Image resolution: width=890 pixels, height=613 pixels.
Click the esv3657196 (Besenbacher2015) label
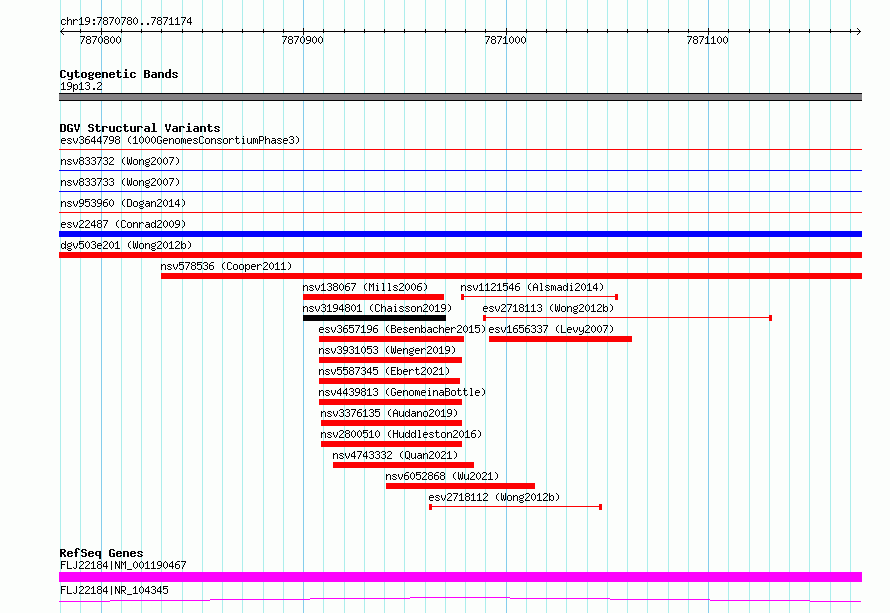(402, 329)
